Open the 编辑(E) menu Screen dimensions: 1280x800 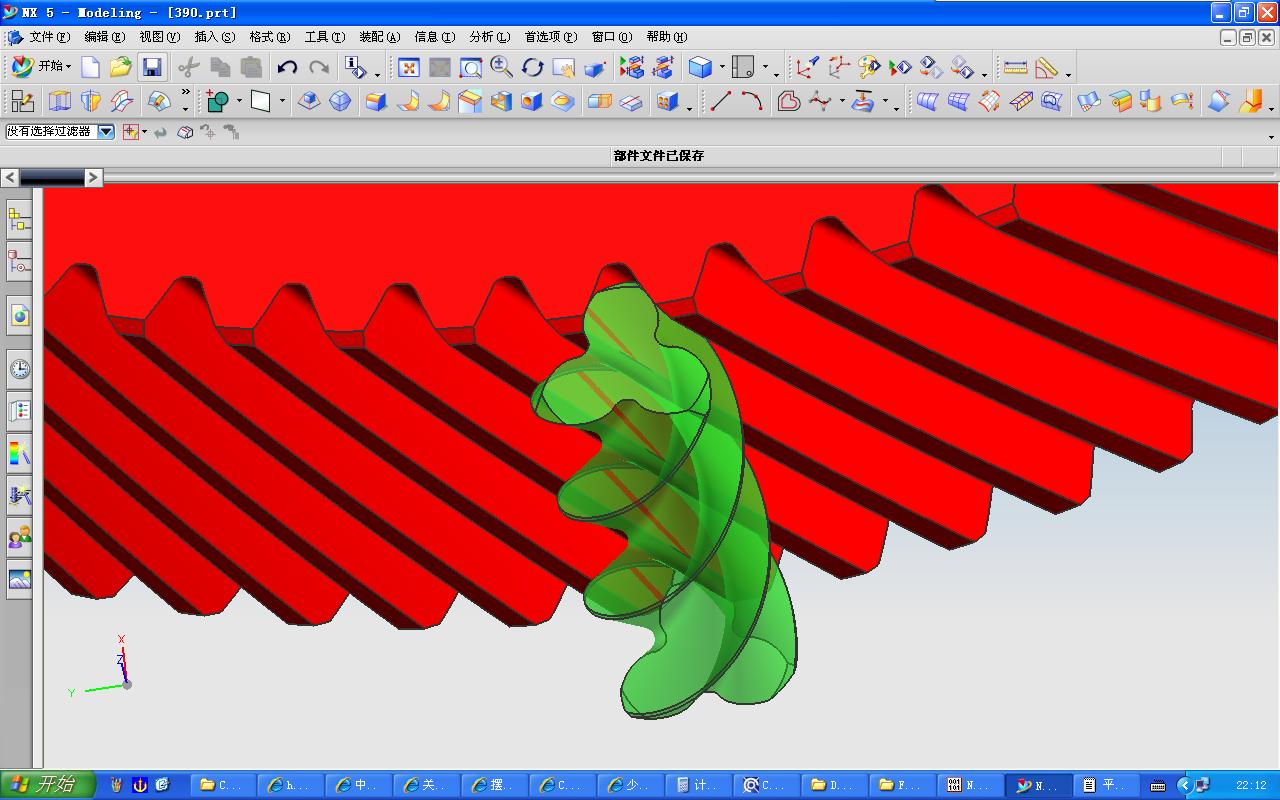coord(104,37)
